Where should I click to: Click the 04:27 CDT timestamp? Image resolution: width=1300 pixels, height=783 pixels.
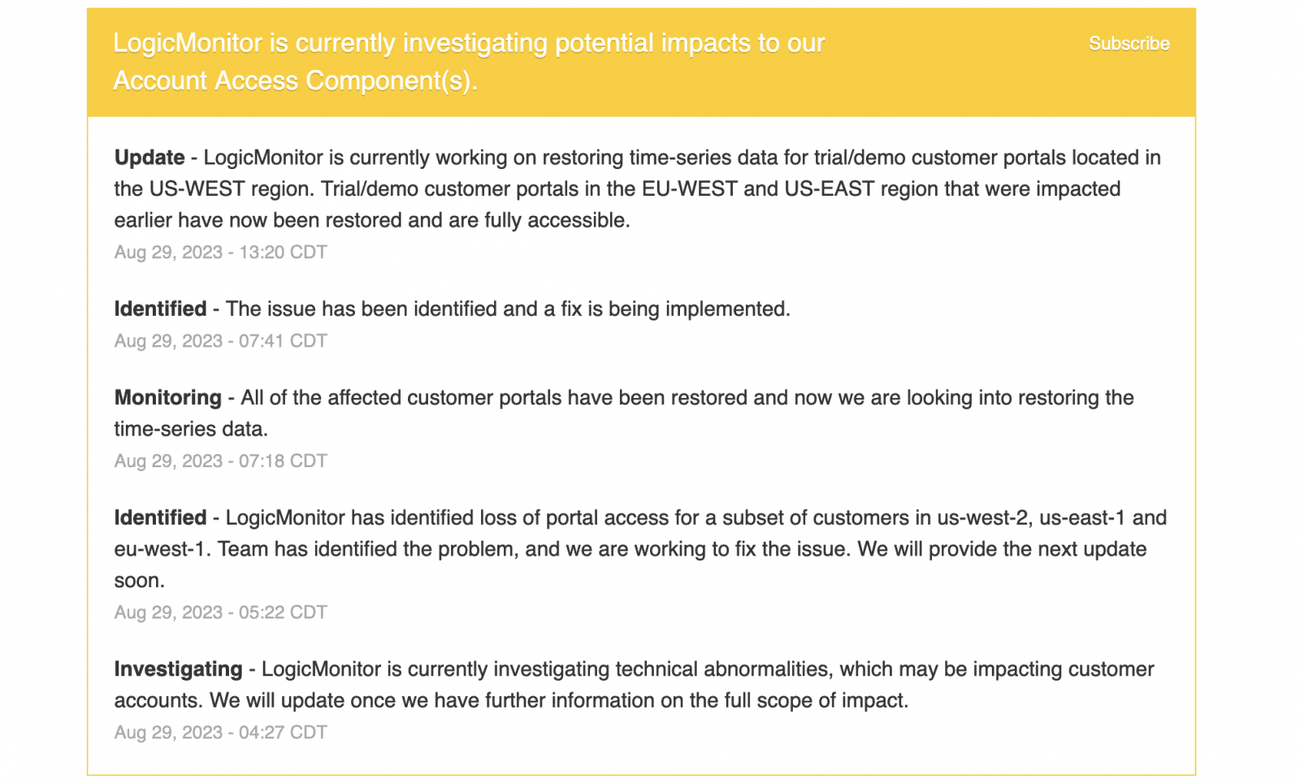[x=220, y=732]
